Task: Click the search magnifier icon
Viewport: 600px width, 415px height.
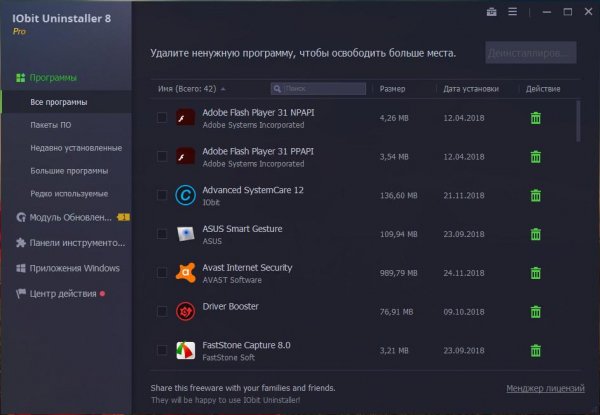Action: click(277, 89)
